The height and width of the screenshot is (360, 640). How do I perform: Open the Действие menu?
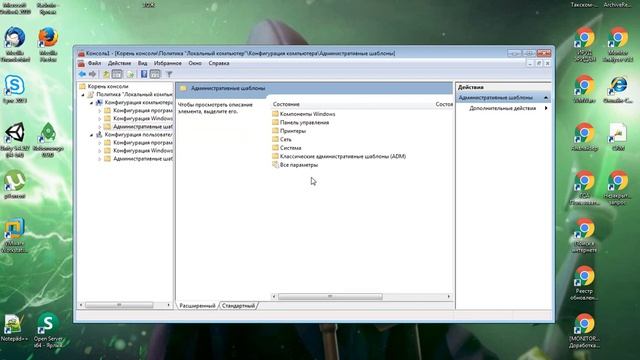click(120, 63)
